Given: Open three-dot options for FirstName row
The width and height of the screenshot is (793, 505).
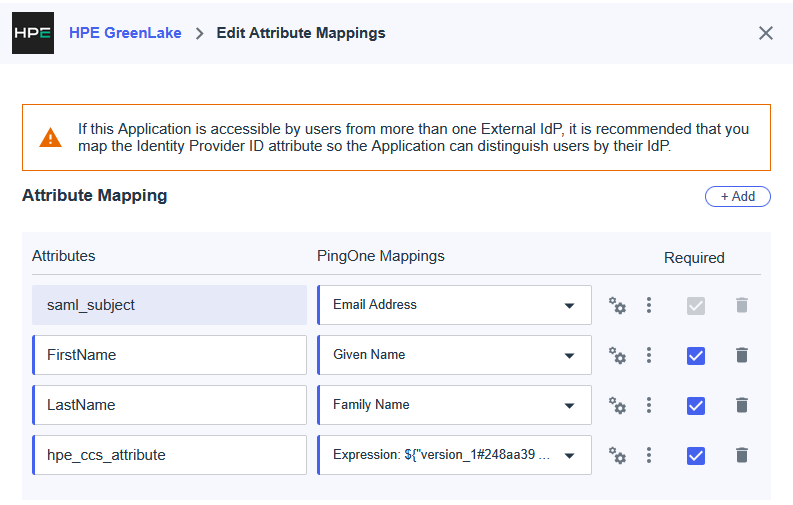Looking at the screenshot, I should [x=649, y=355].
